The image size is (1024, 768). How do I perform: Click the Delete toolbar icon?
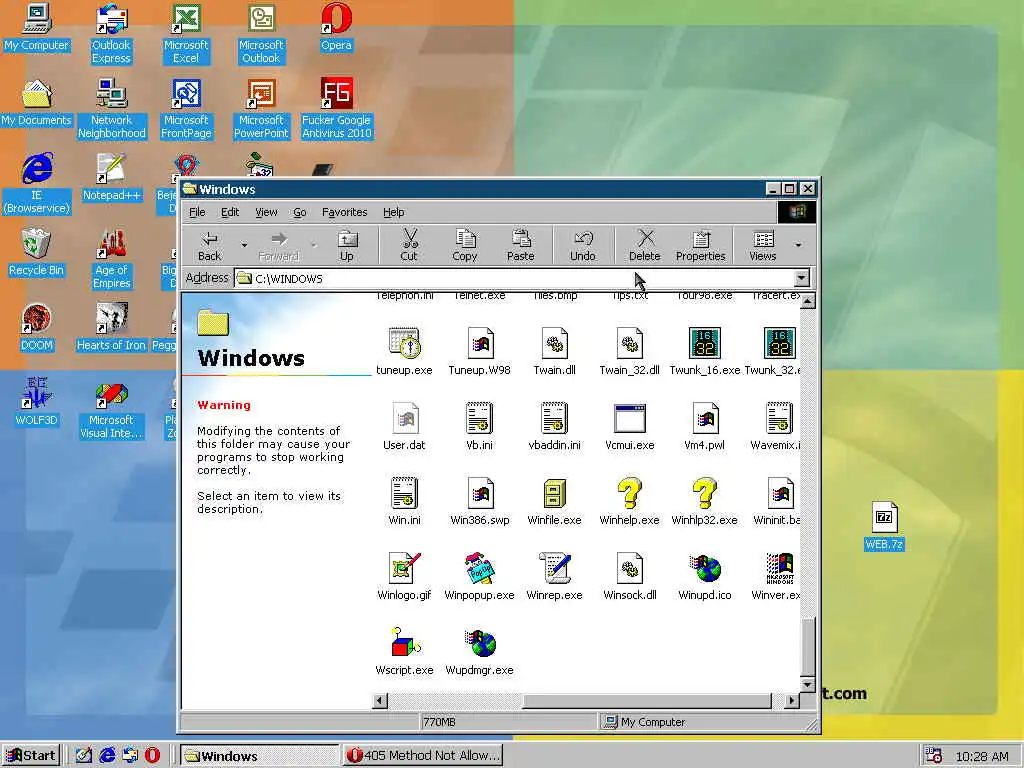point(645,246)
